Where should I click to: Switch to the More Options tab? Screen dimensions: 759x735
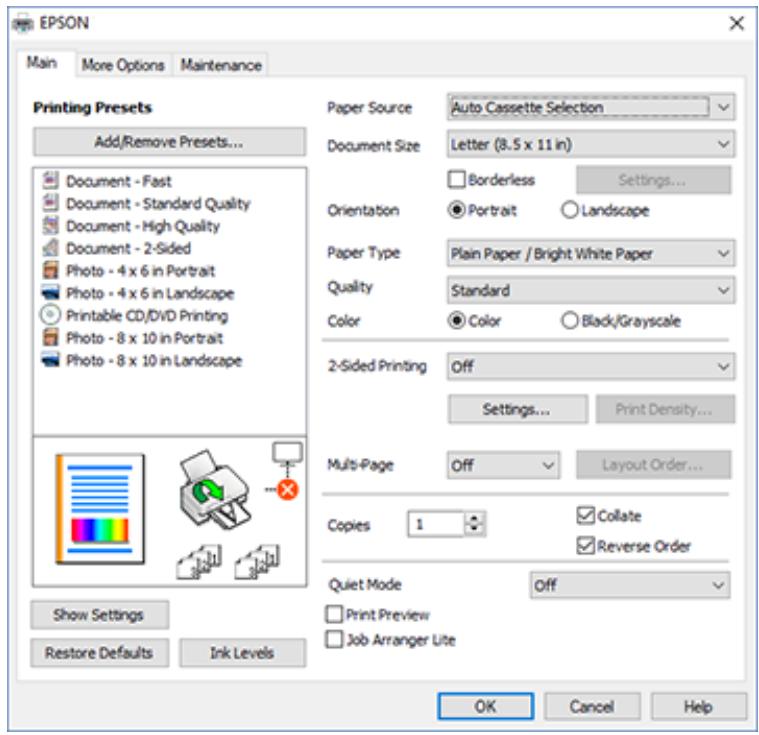click(x=123, y=65)
